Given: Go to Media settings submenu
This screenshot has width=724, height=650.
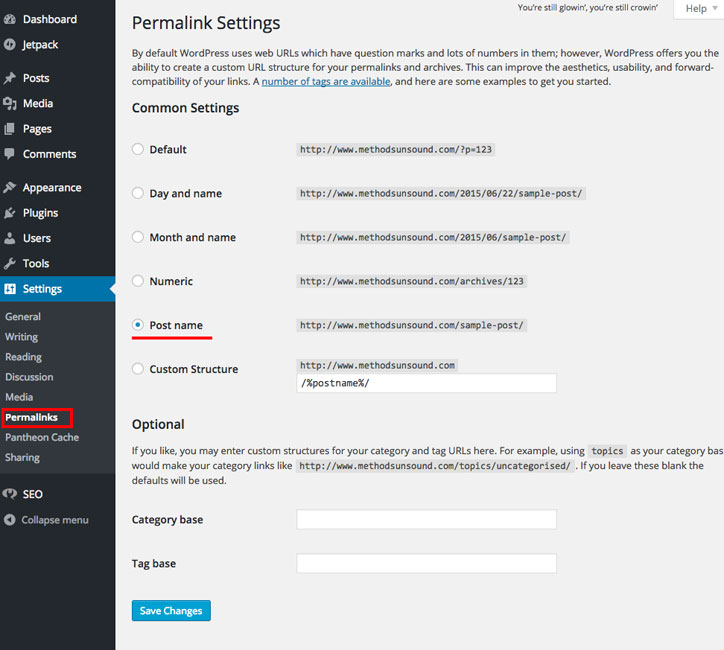Looking at the screenshot, I should 19,397.
